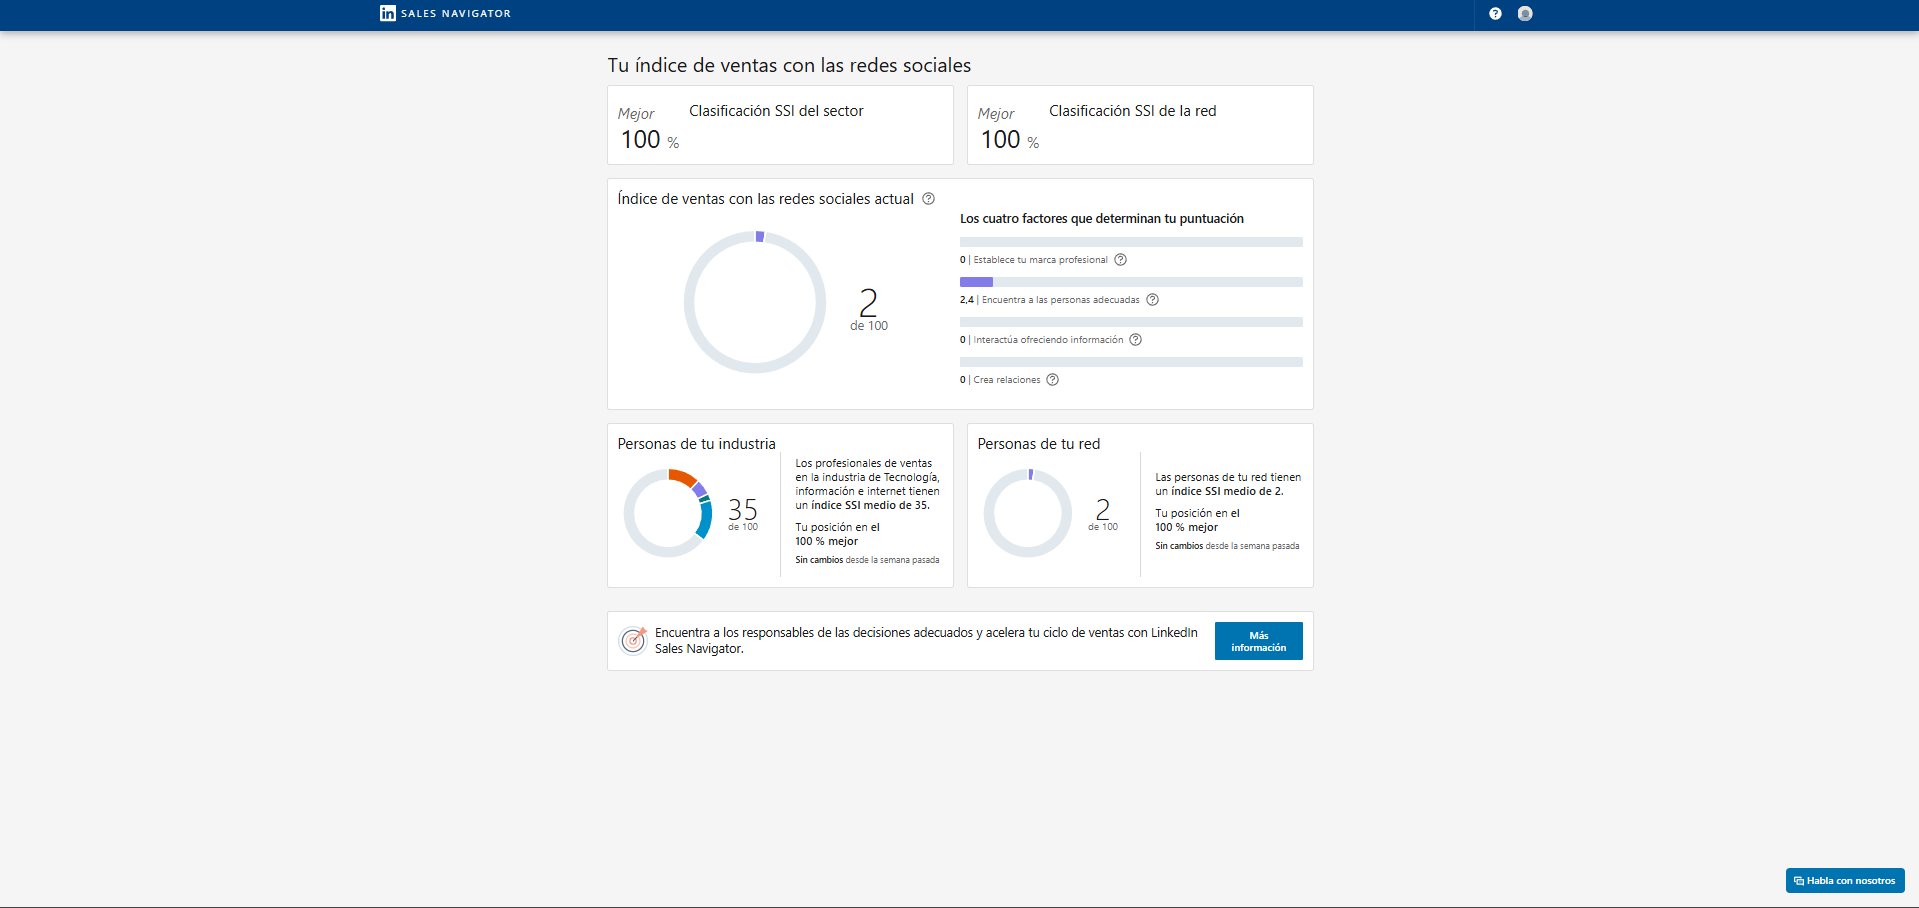Click the score 2 de 100 in main chart
The width and height of the screenshot is (1919, 908).
point(869,309)
